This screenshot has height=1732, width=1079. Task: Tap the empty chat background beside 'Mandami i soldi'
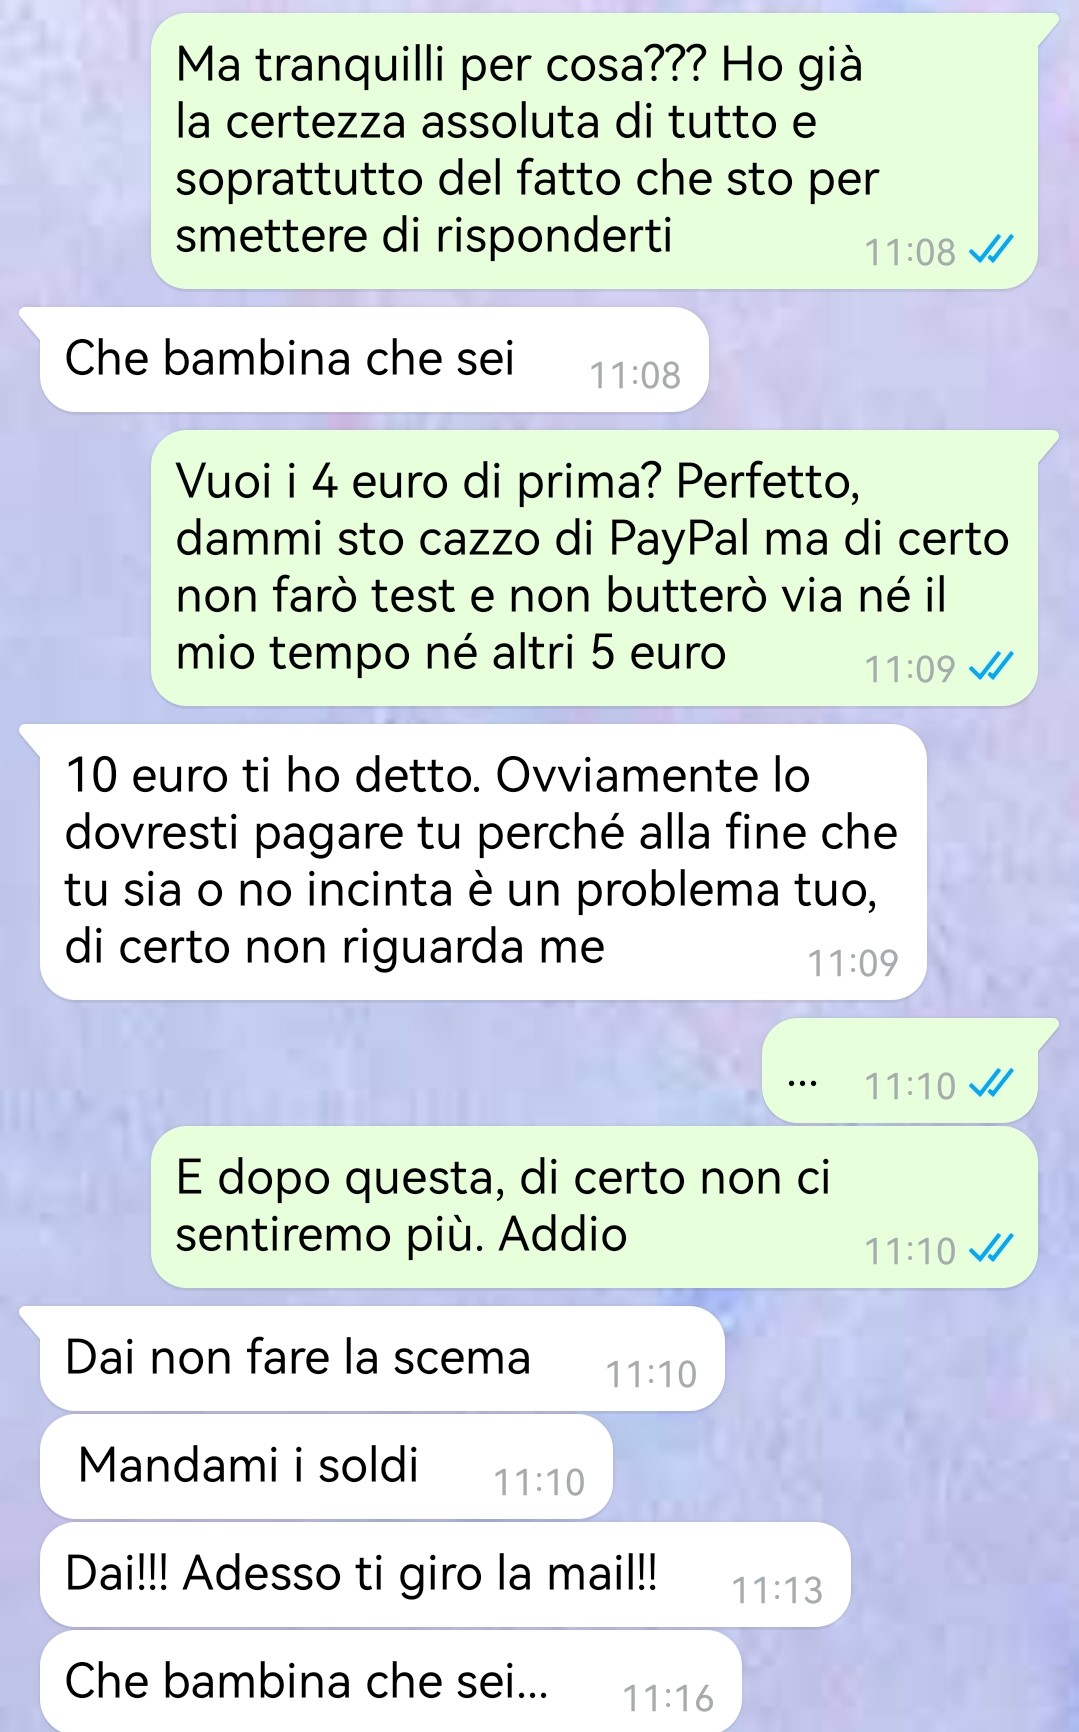(x=840, y=1467)
